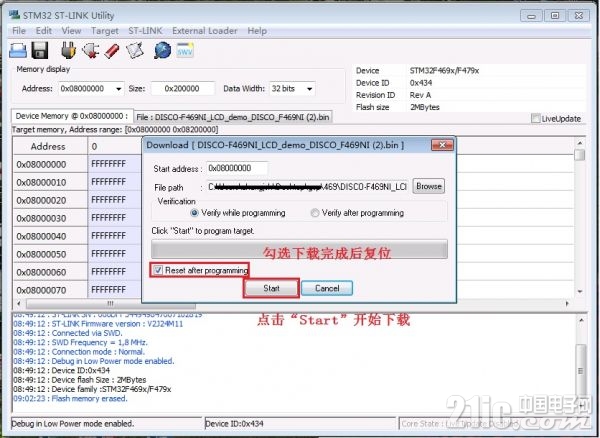Click the Start address input field
Viewport: 600px width, 438px height.
[x=237, y=168]
